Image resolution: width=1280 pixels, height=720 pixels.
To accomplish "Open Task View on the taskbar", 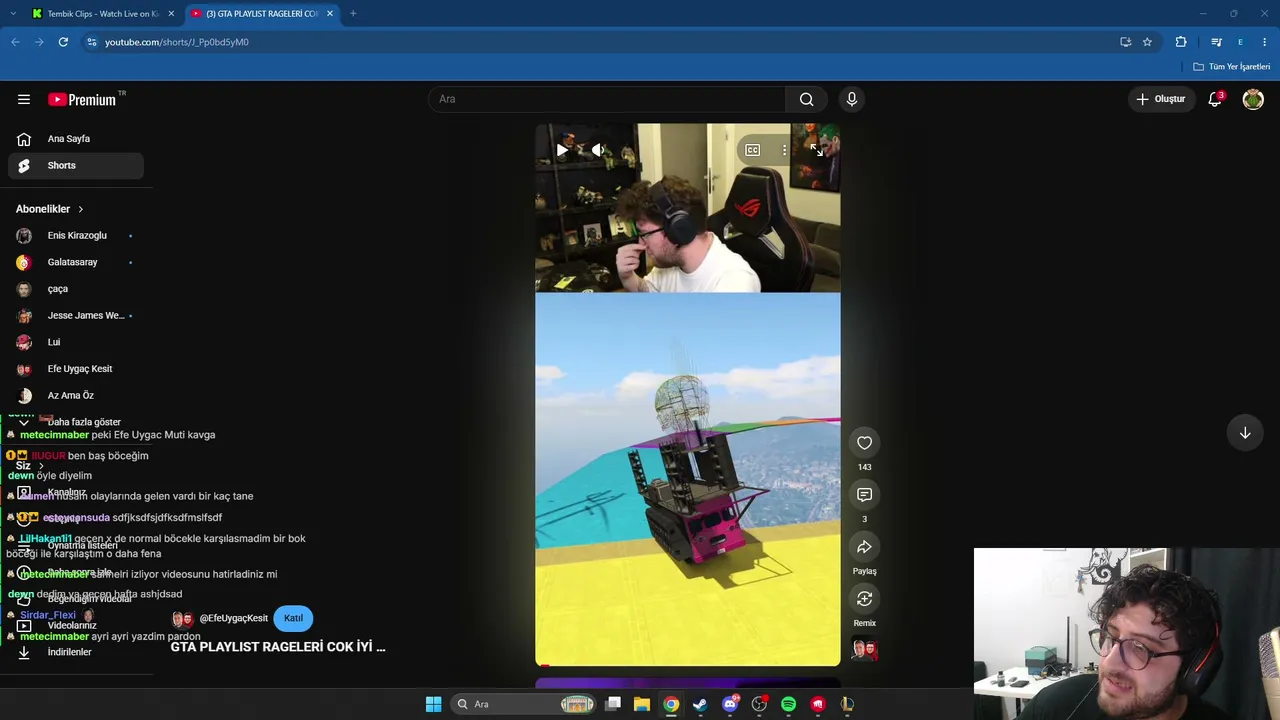I will click(x=613, y=704).
